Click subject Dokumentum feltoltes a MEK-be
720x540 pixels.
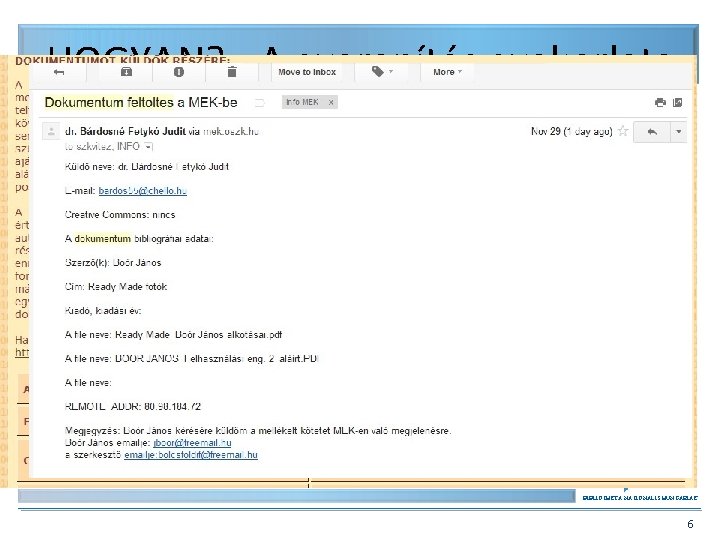[141, 102]
